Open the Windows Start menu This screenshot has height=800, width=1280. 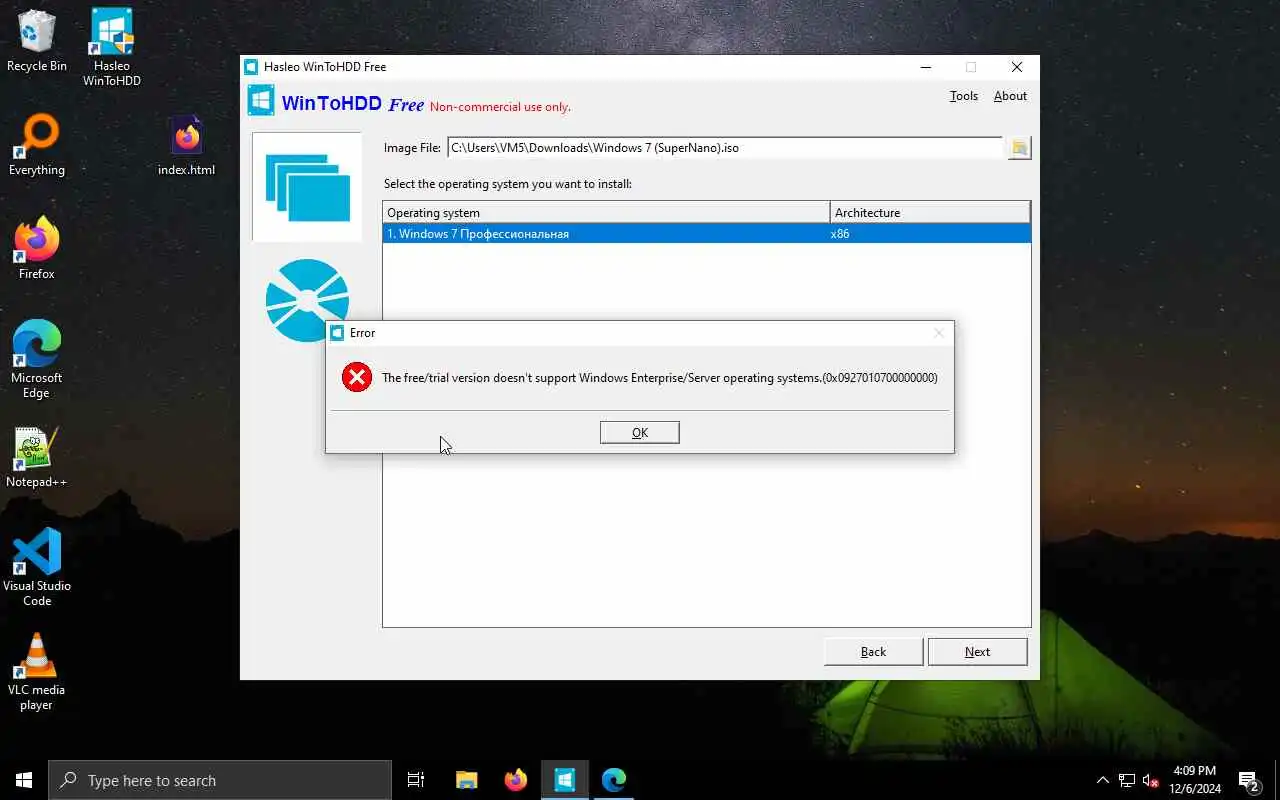click(24, 780)
